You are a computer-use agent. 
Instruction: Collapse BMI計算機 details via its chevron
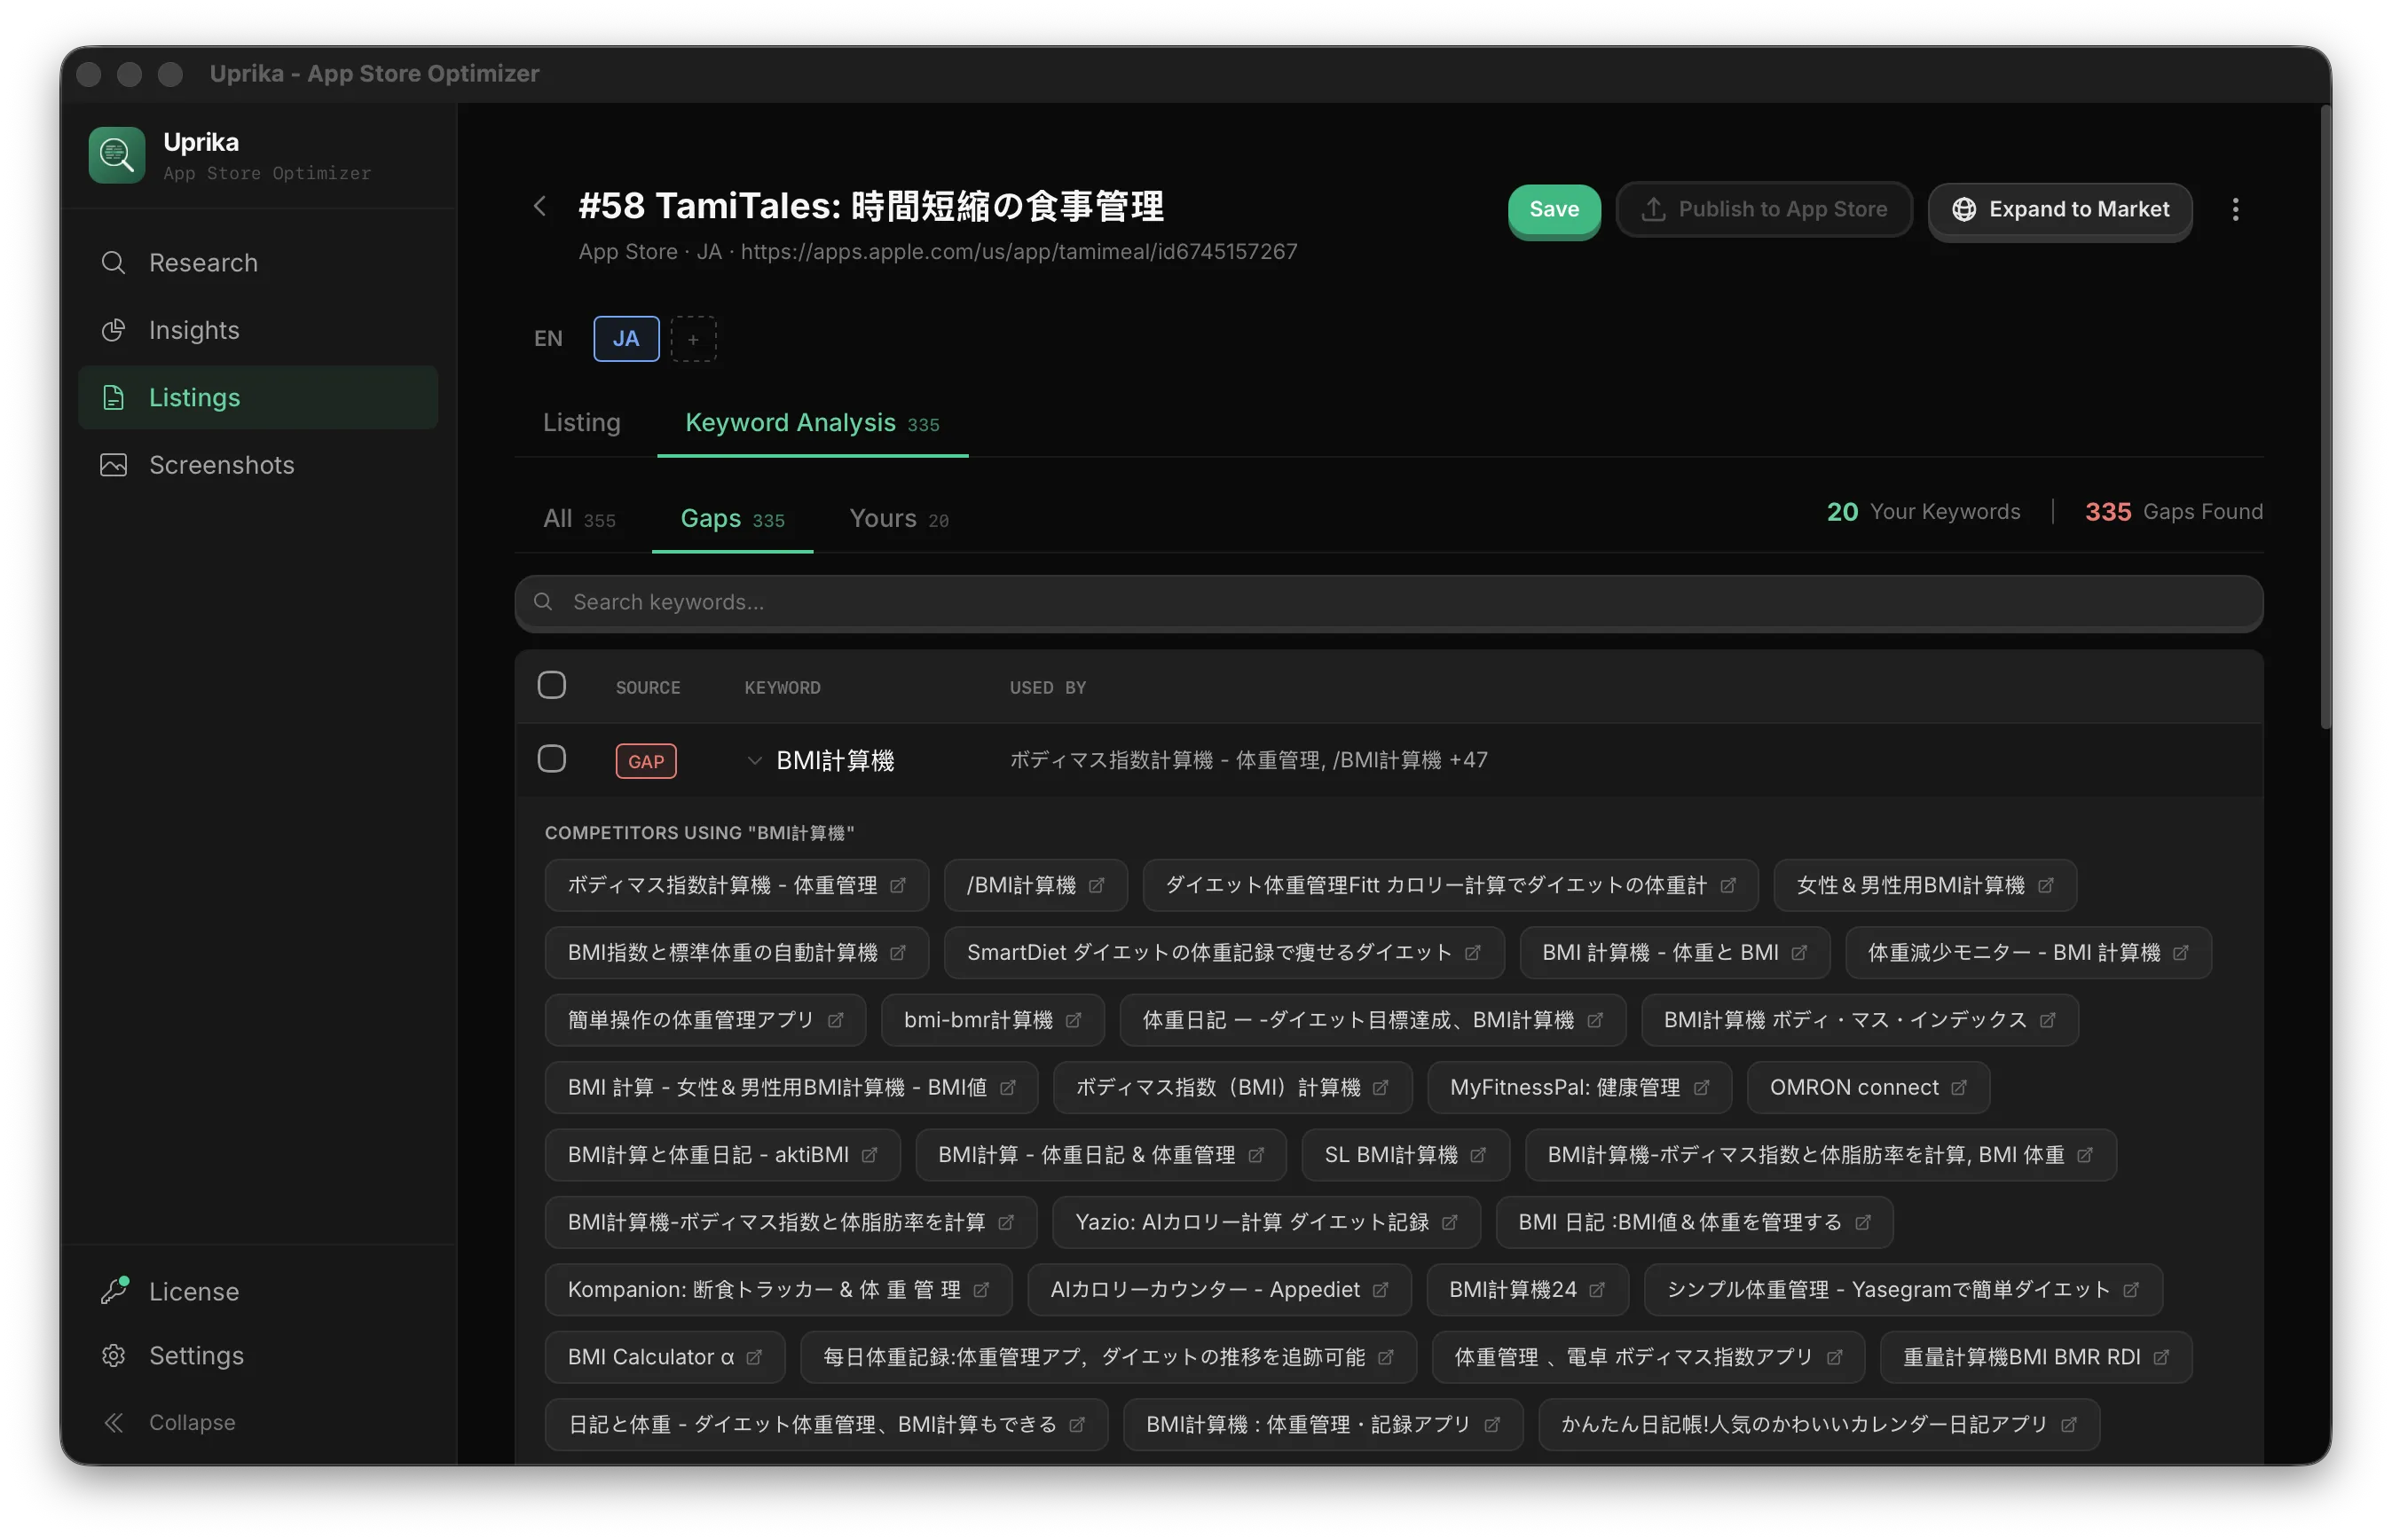[754, 760]
